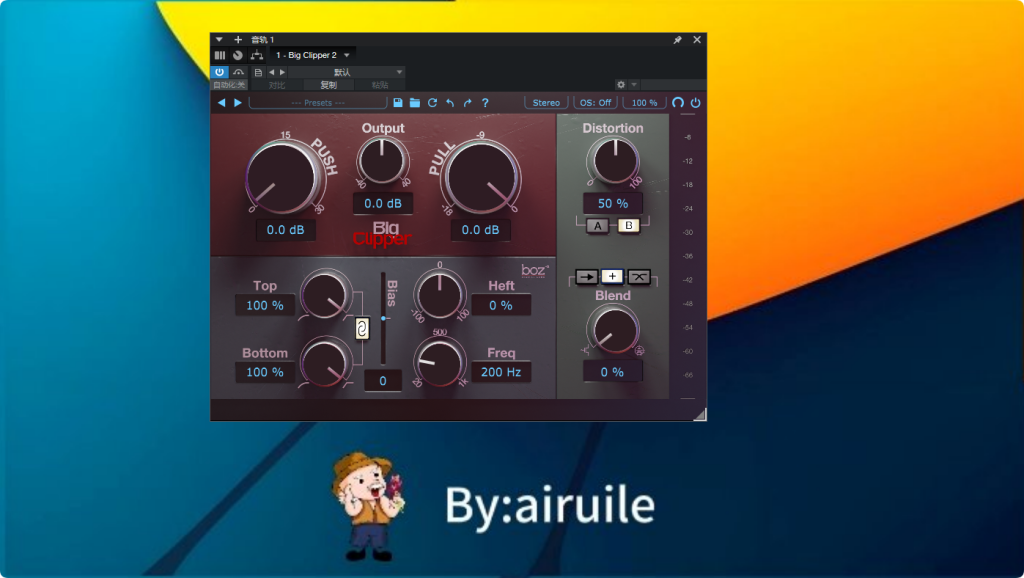Viewport: 1024px width, 578px height.
Task: Open the Stereo mode selector
Action: click(x=546, y=103)
